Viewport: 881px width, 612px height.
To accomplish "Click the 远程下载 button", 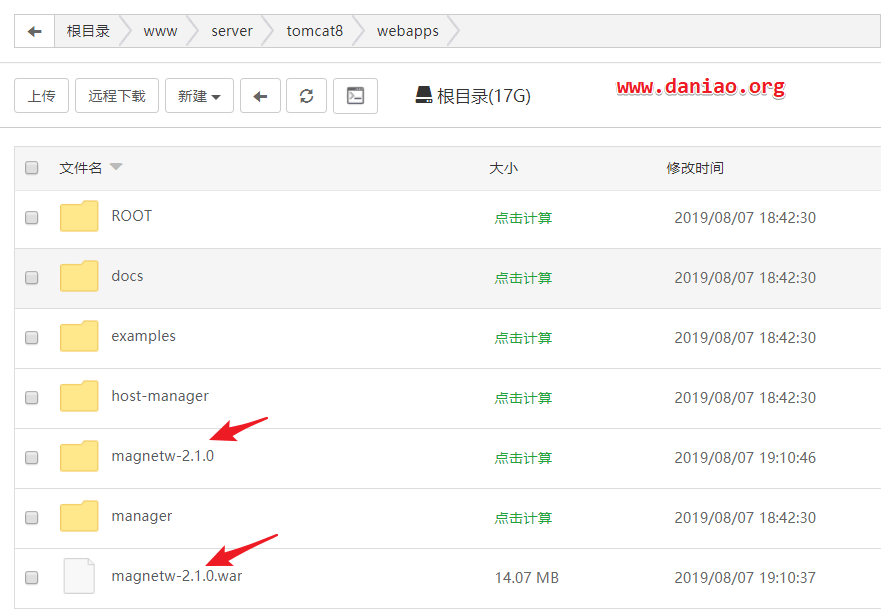I will [x=117, y=96].
